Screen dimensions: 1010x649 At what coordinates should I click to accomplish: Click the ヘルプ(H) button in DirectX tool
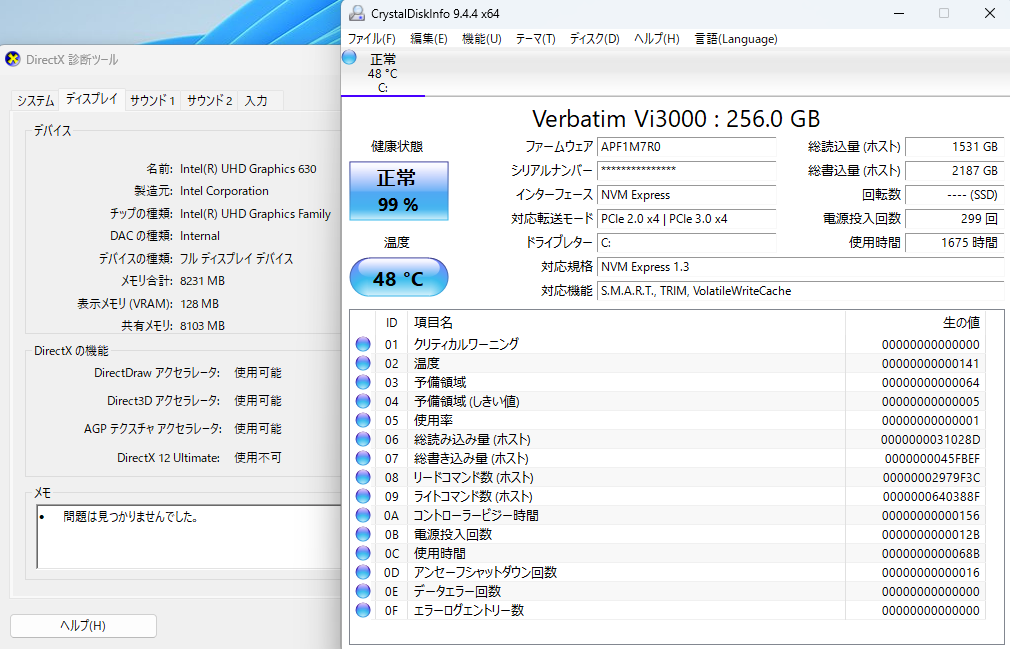(83, 626)
